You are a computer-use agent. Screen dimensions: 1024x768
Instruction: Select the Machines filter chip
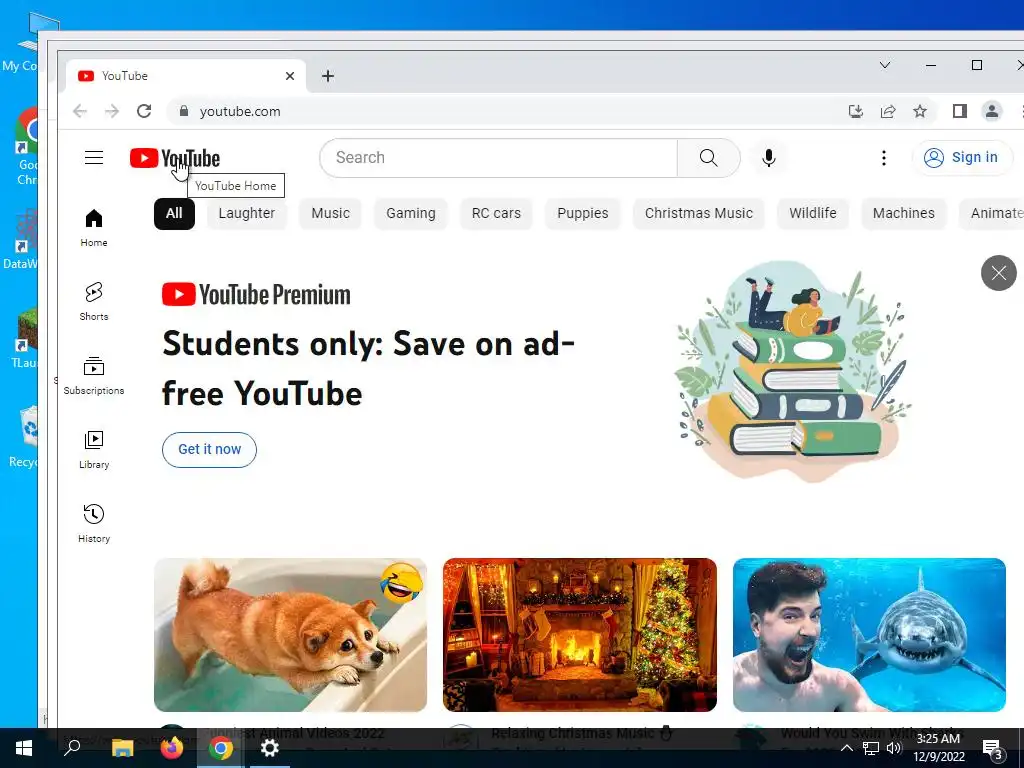point(904,214)
